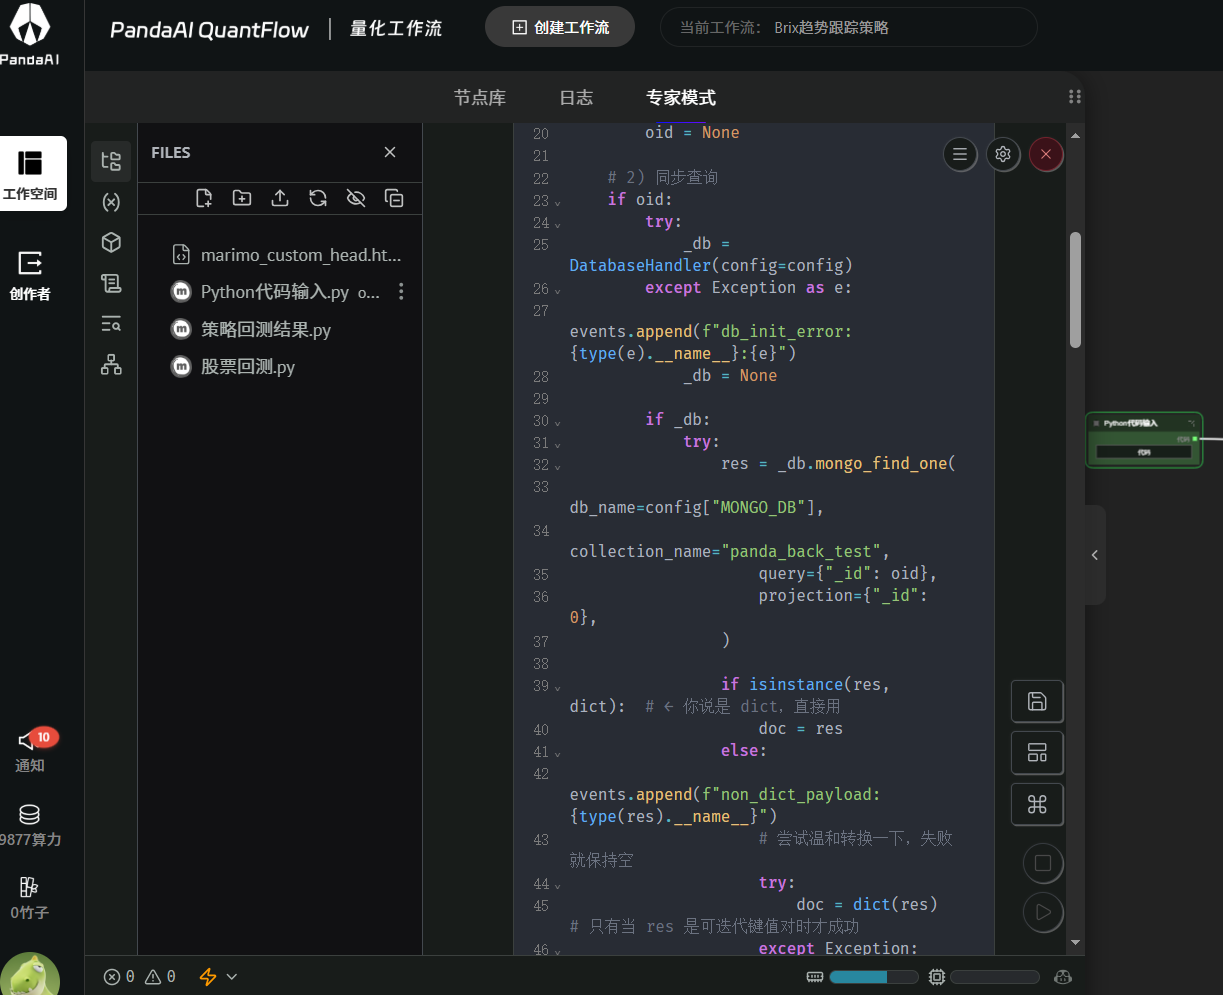
Task: Open the dependency graph panel icon
Action: pyautogui.click(x=111, y=364)
